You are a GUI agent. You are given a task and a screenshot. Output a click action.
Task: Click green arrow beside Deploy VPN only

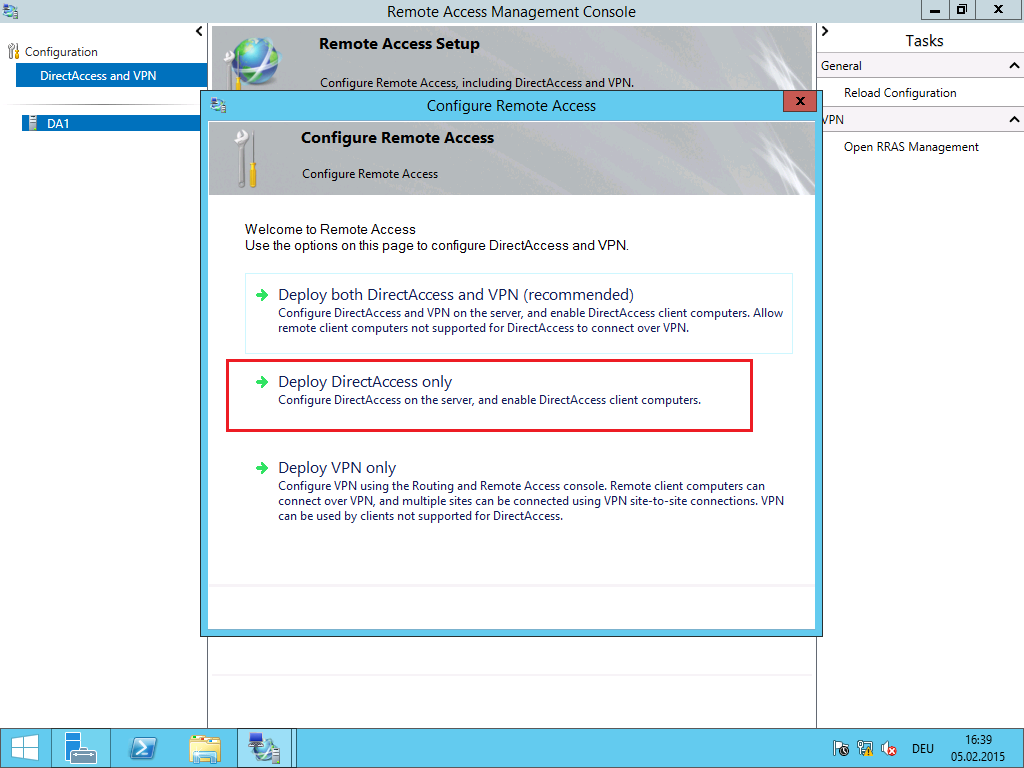pyautogui.click(x=262, y=468)
